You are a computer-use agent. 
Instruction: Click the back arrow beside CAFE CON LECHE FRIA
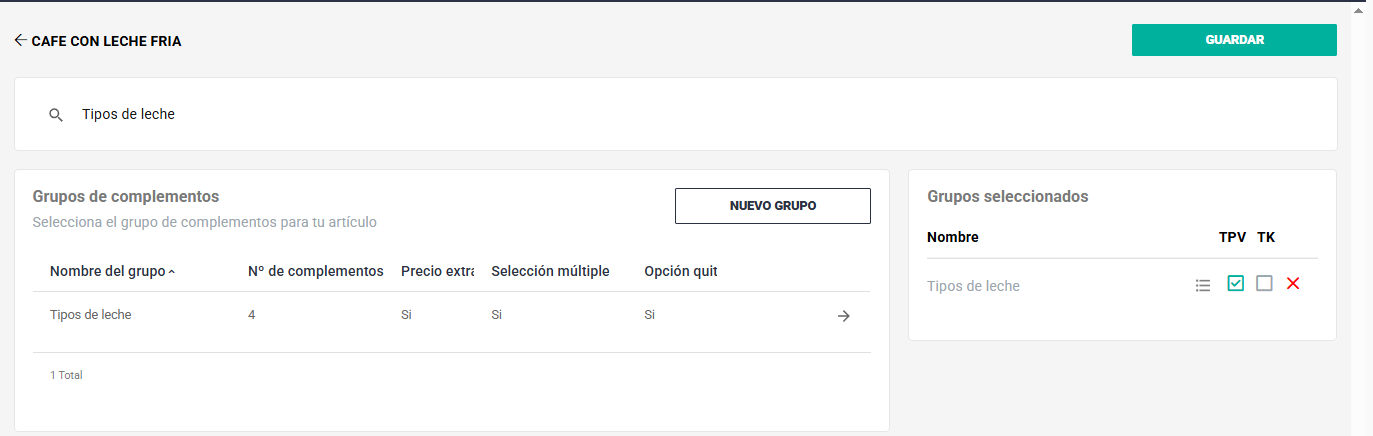pyautogui.click(x=20, y=41)
